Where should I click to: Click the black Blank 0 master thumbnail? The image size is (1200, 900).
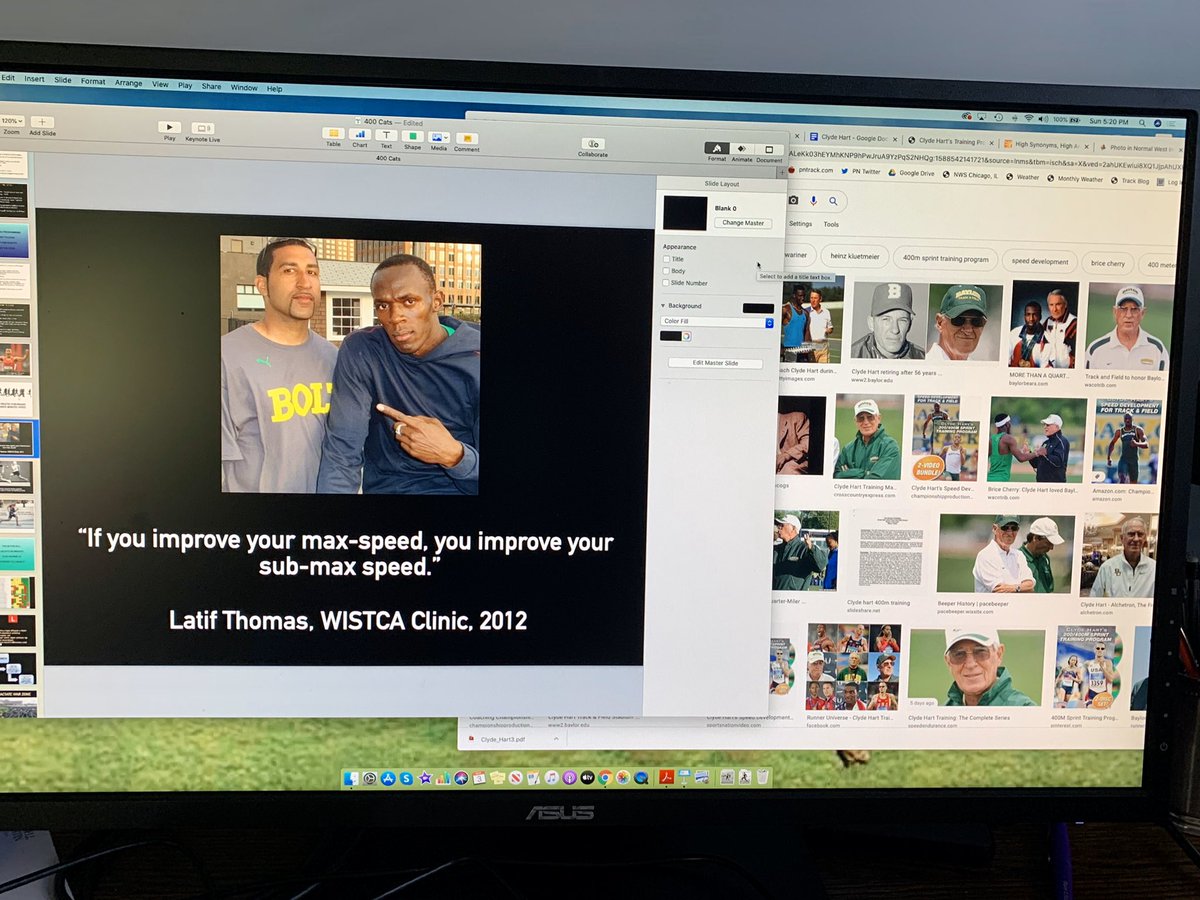click(685, 214)
